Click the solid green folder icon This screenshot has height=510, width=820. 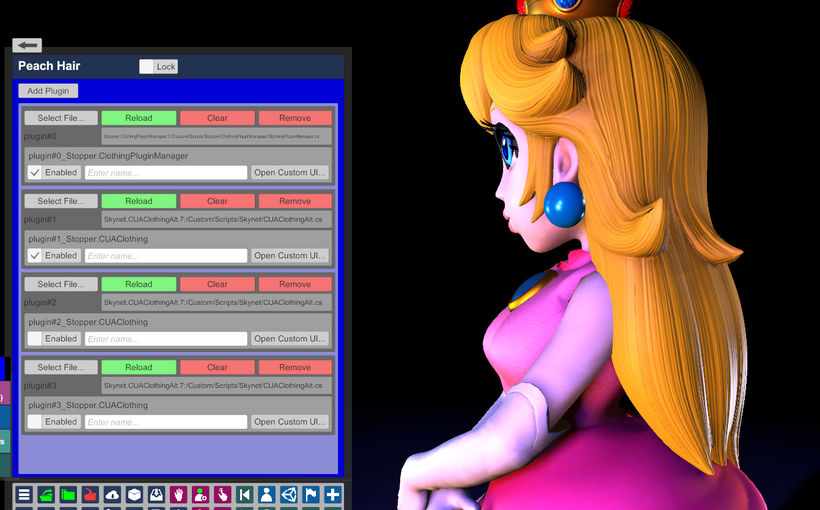[x=68, y=494]
